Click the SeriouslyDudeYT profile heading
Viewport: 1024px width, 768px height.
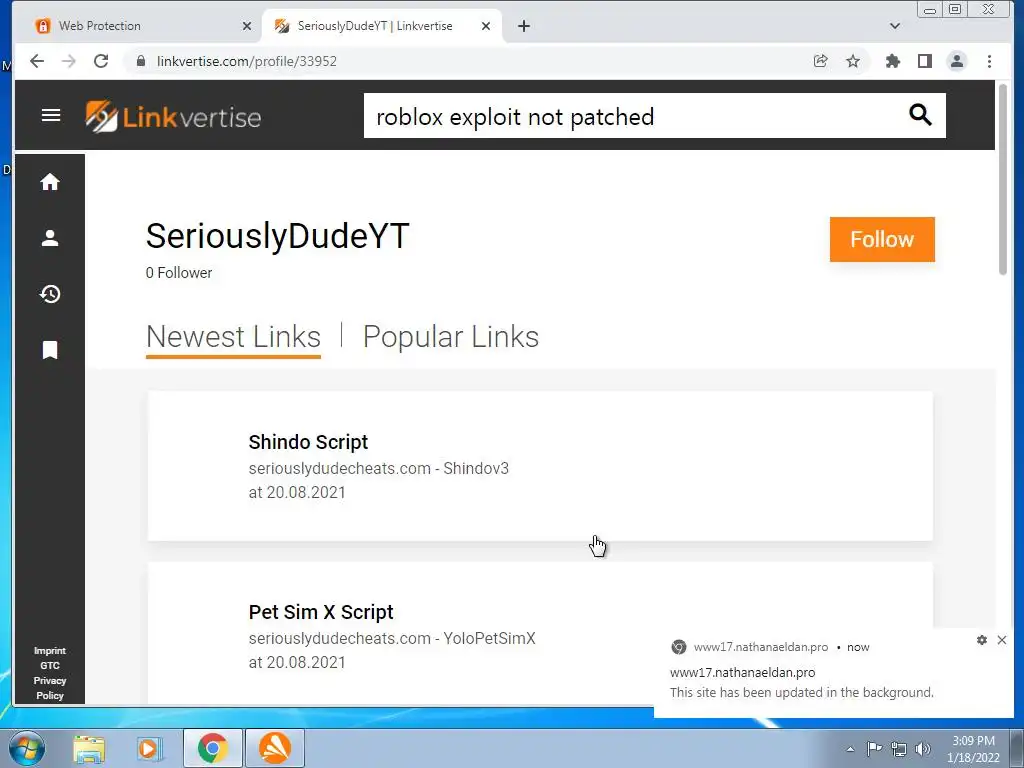[x=278, y=236]
